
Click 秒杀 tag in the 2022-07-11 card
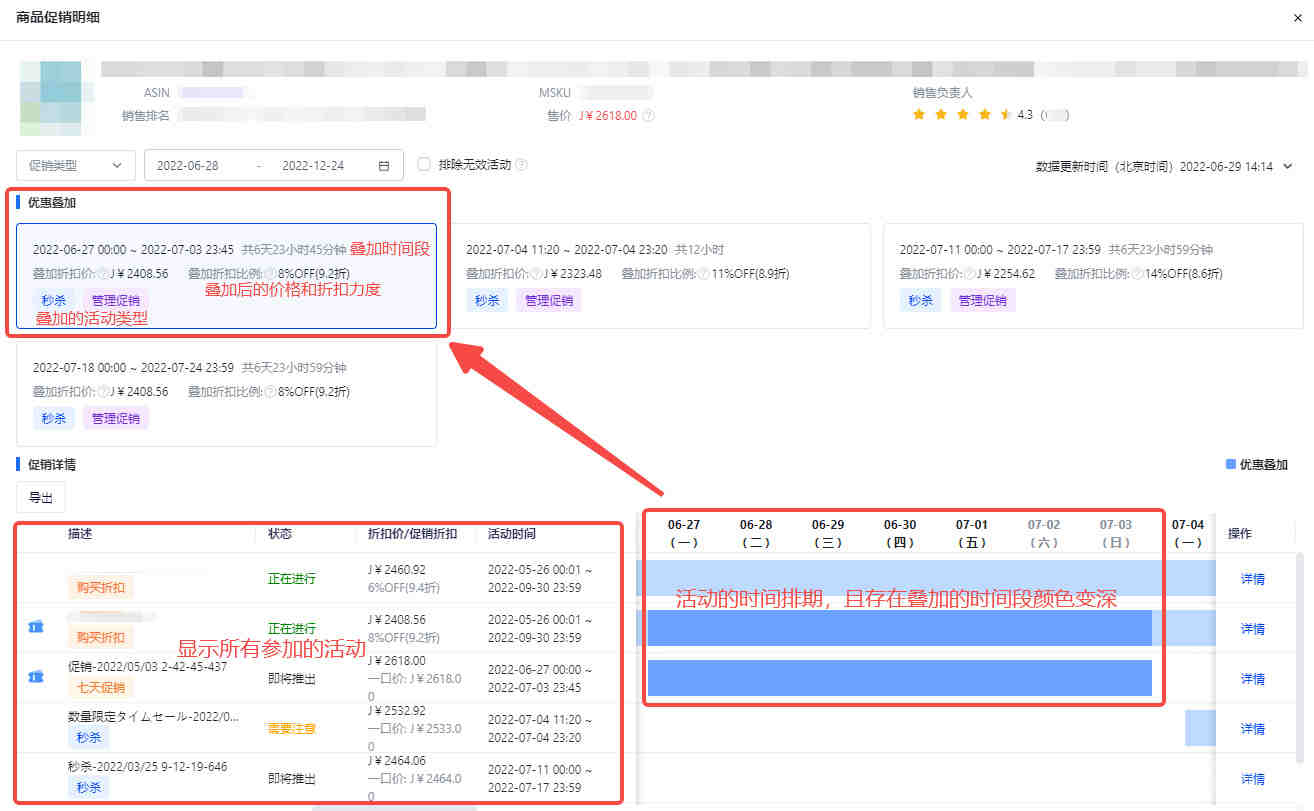[920, 300]
